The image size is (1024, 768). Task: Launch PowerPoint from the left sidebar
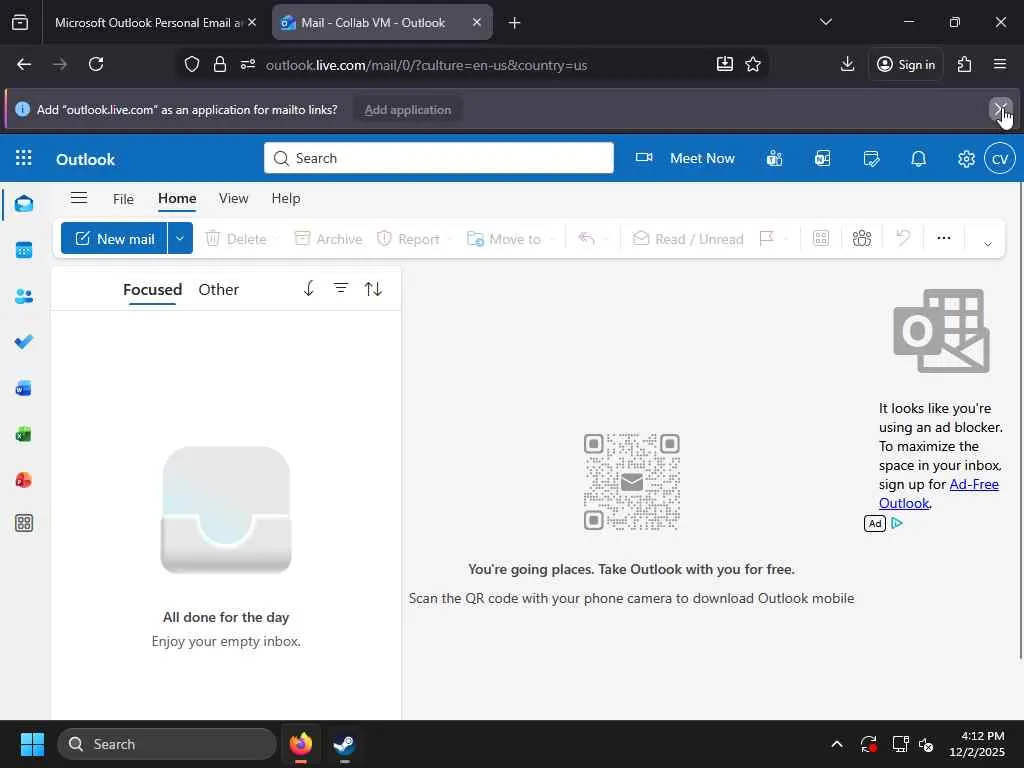24,480
